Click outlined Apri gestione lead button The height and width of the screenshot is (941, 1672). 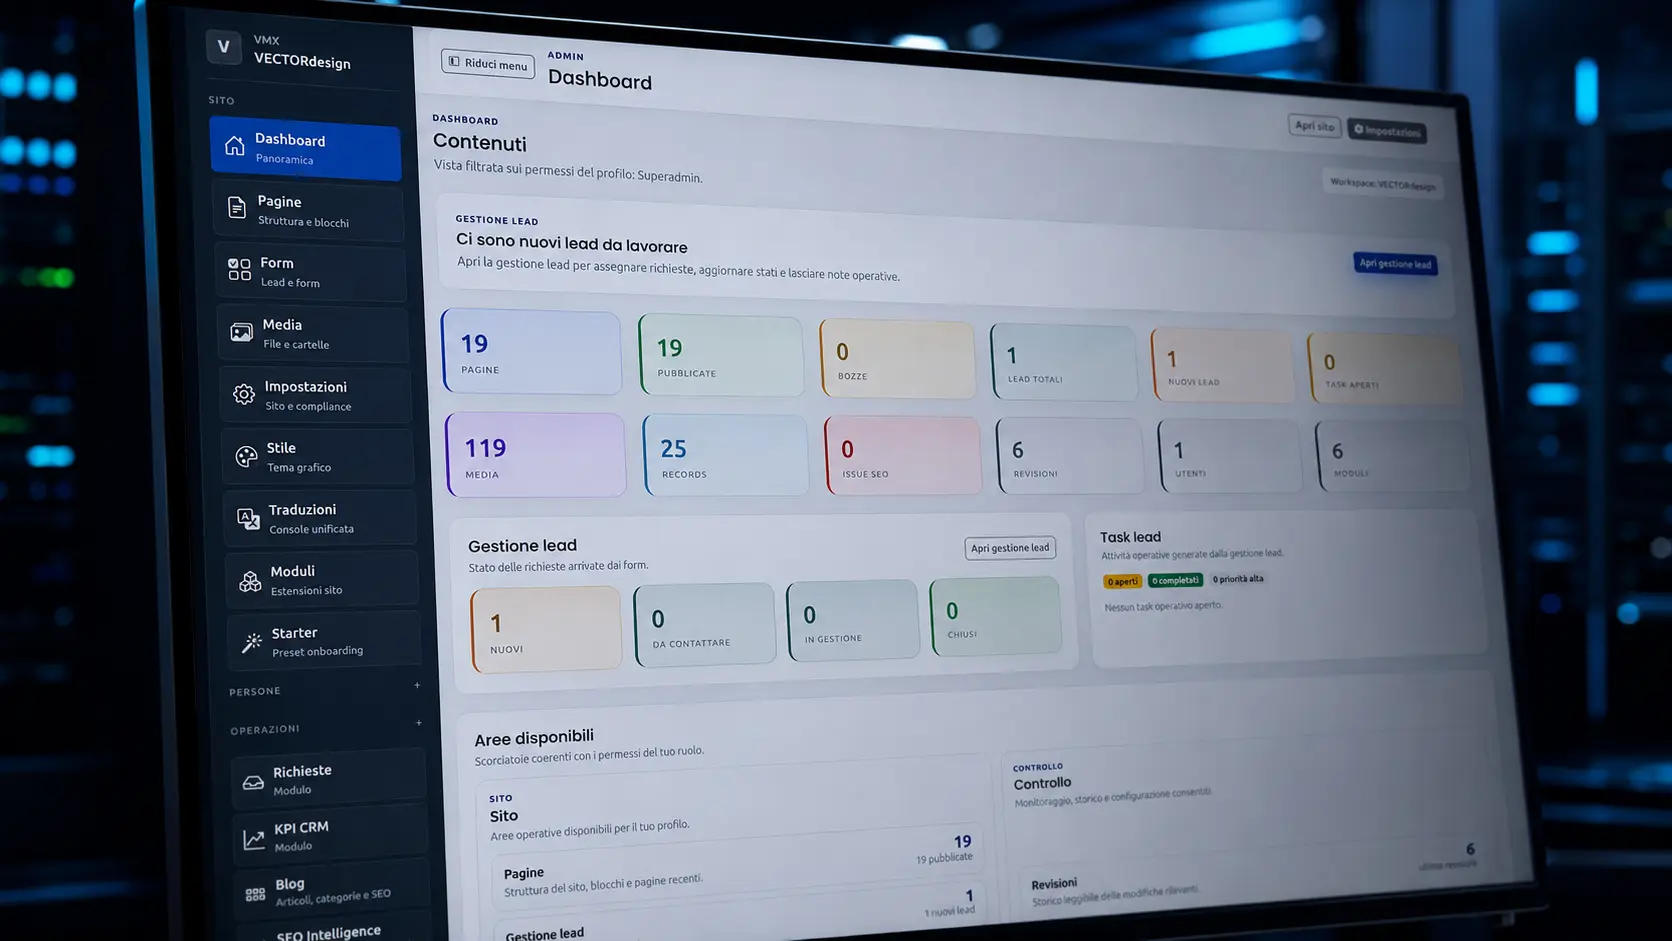pyautogui.click(x=1010, y=548)
